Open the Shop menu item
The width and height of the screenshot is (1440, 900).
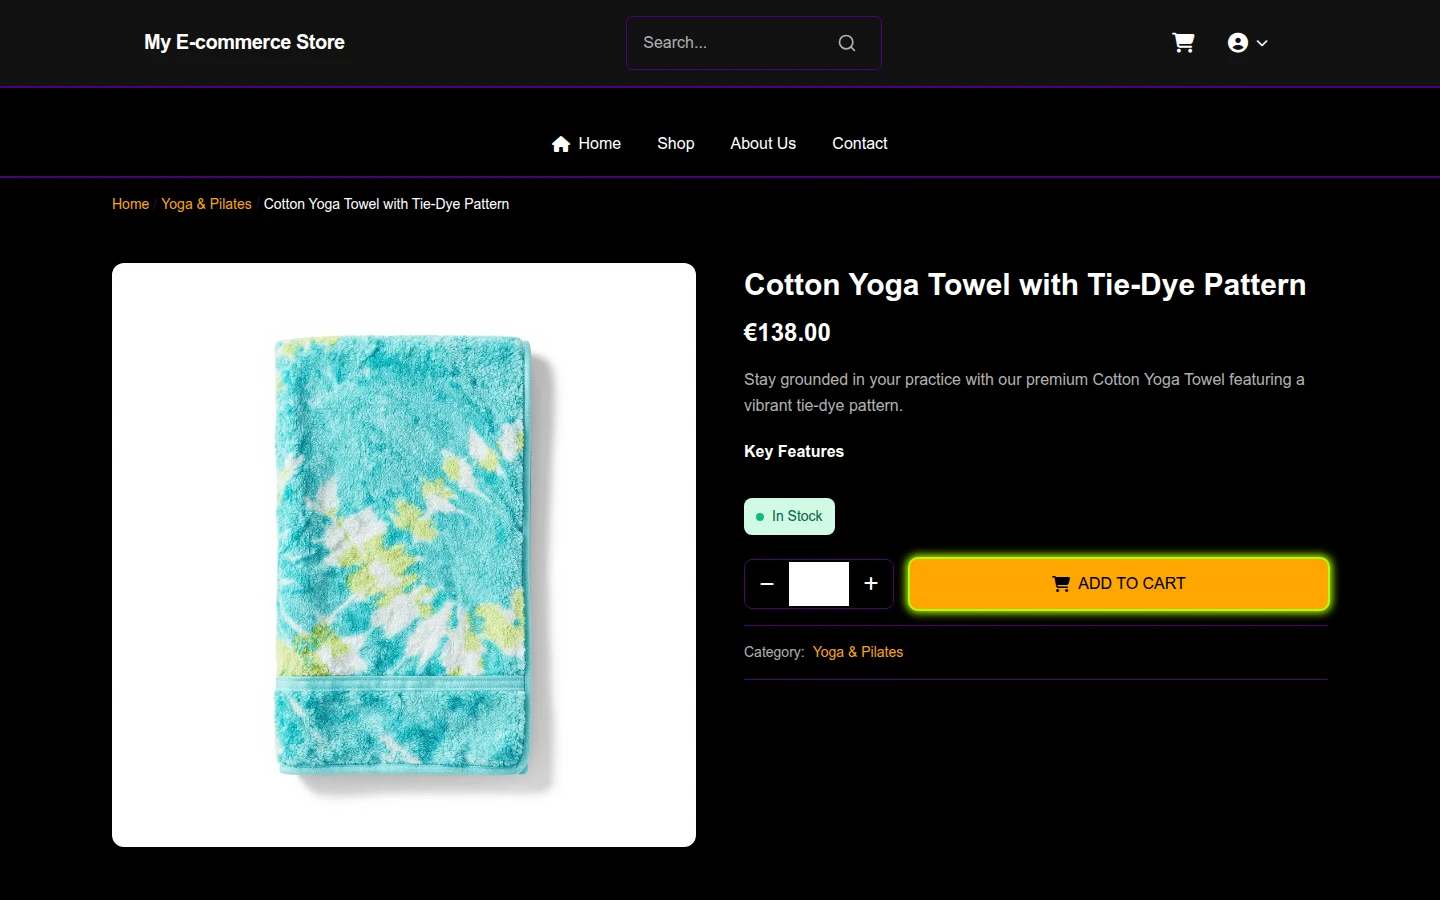click(676, 144)
